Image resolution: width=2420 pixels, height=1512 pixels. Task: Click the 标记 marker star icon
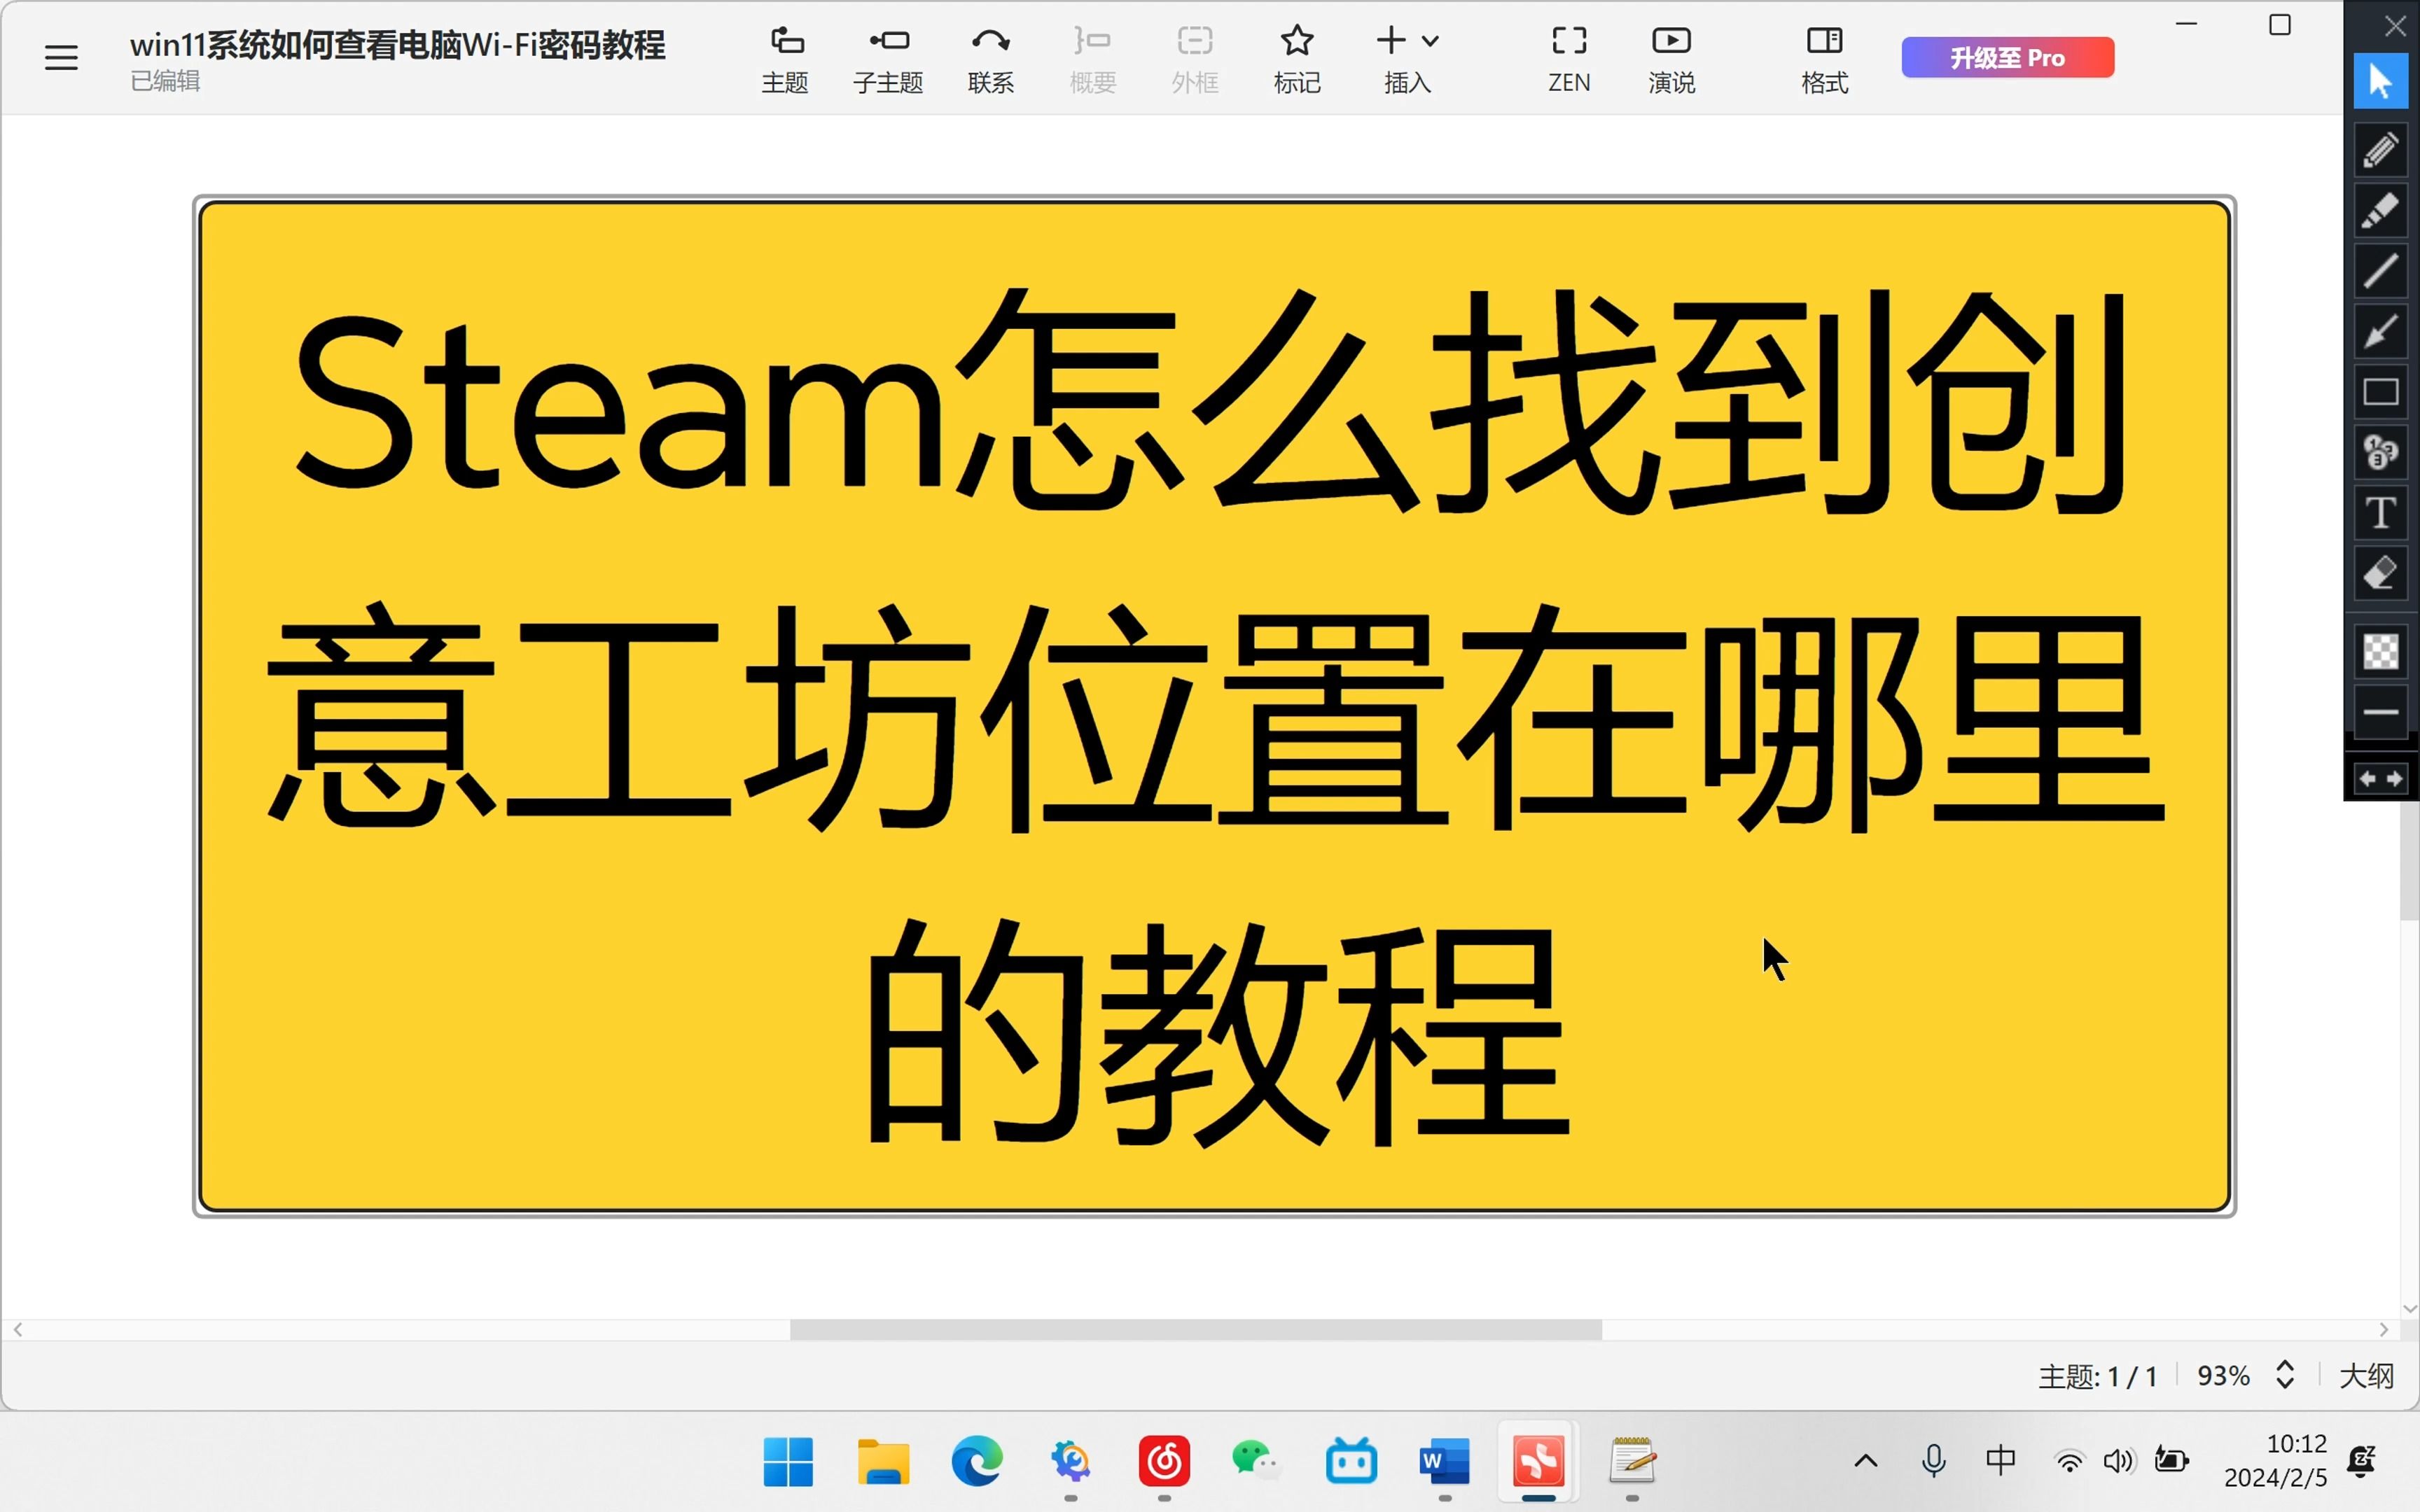tap(1297, 41)
